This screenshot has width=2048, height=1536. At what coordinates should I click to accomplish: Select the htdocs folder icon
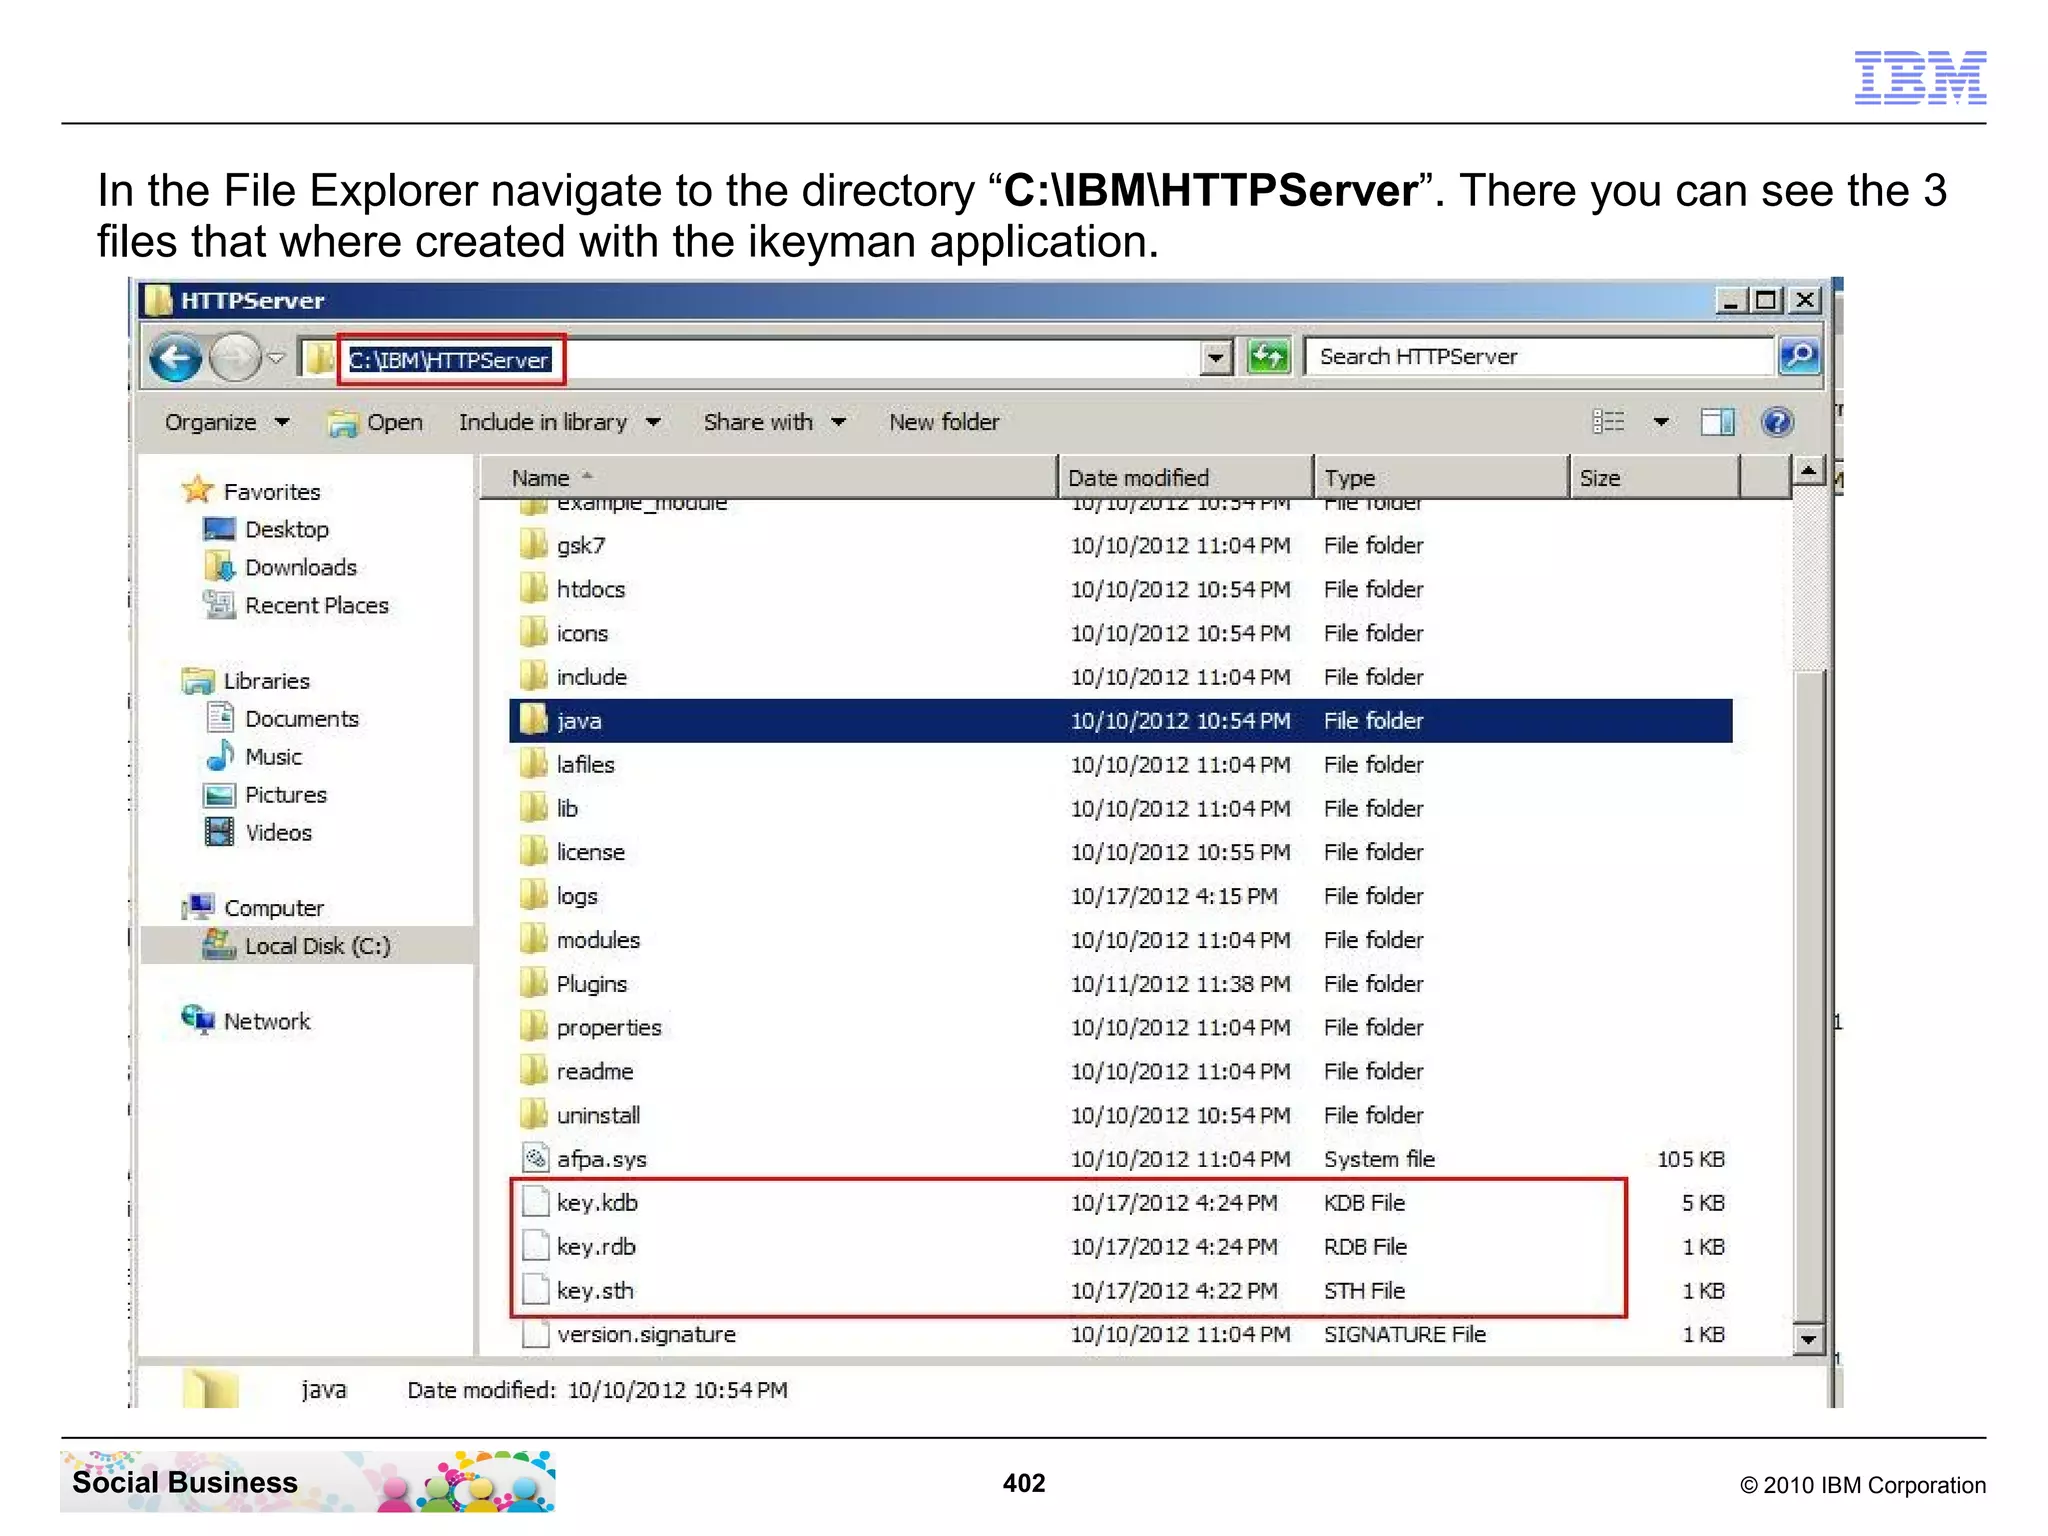tap(534, 589)
